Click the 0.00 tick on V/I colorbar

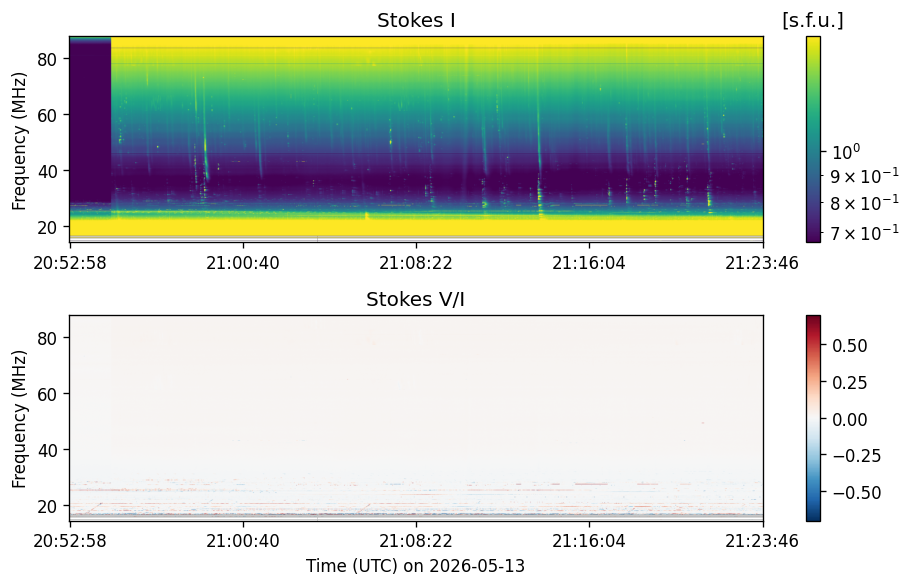pyautogui.click(x=849, y=420)
